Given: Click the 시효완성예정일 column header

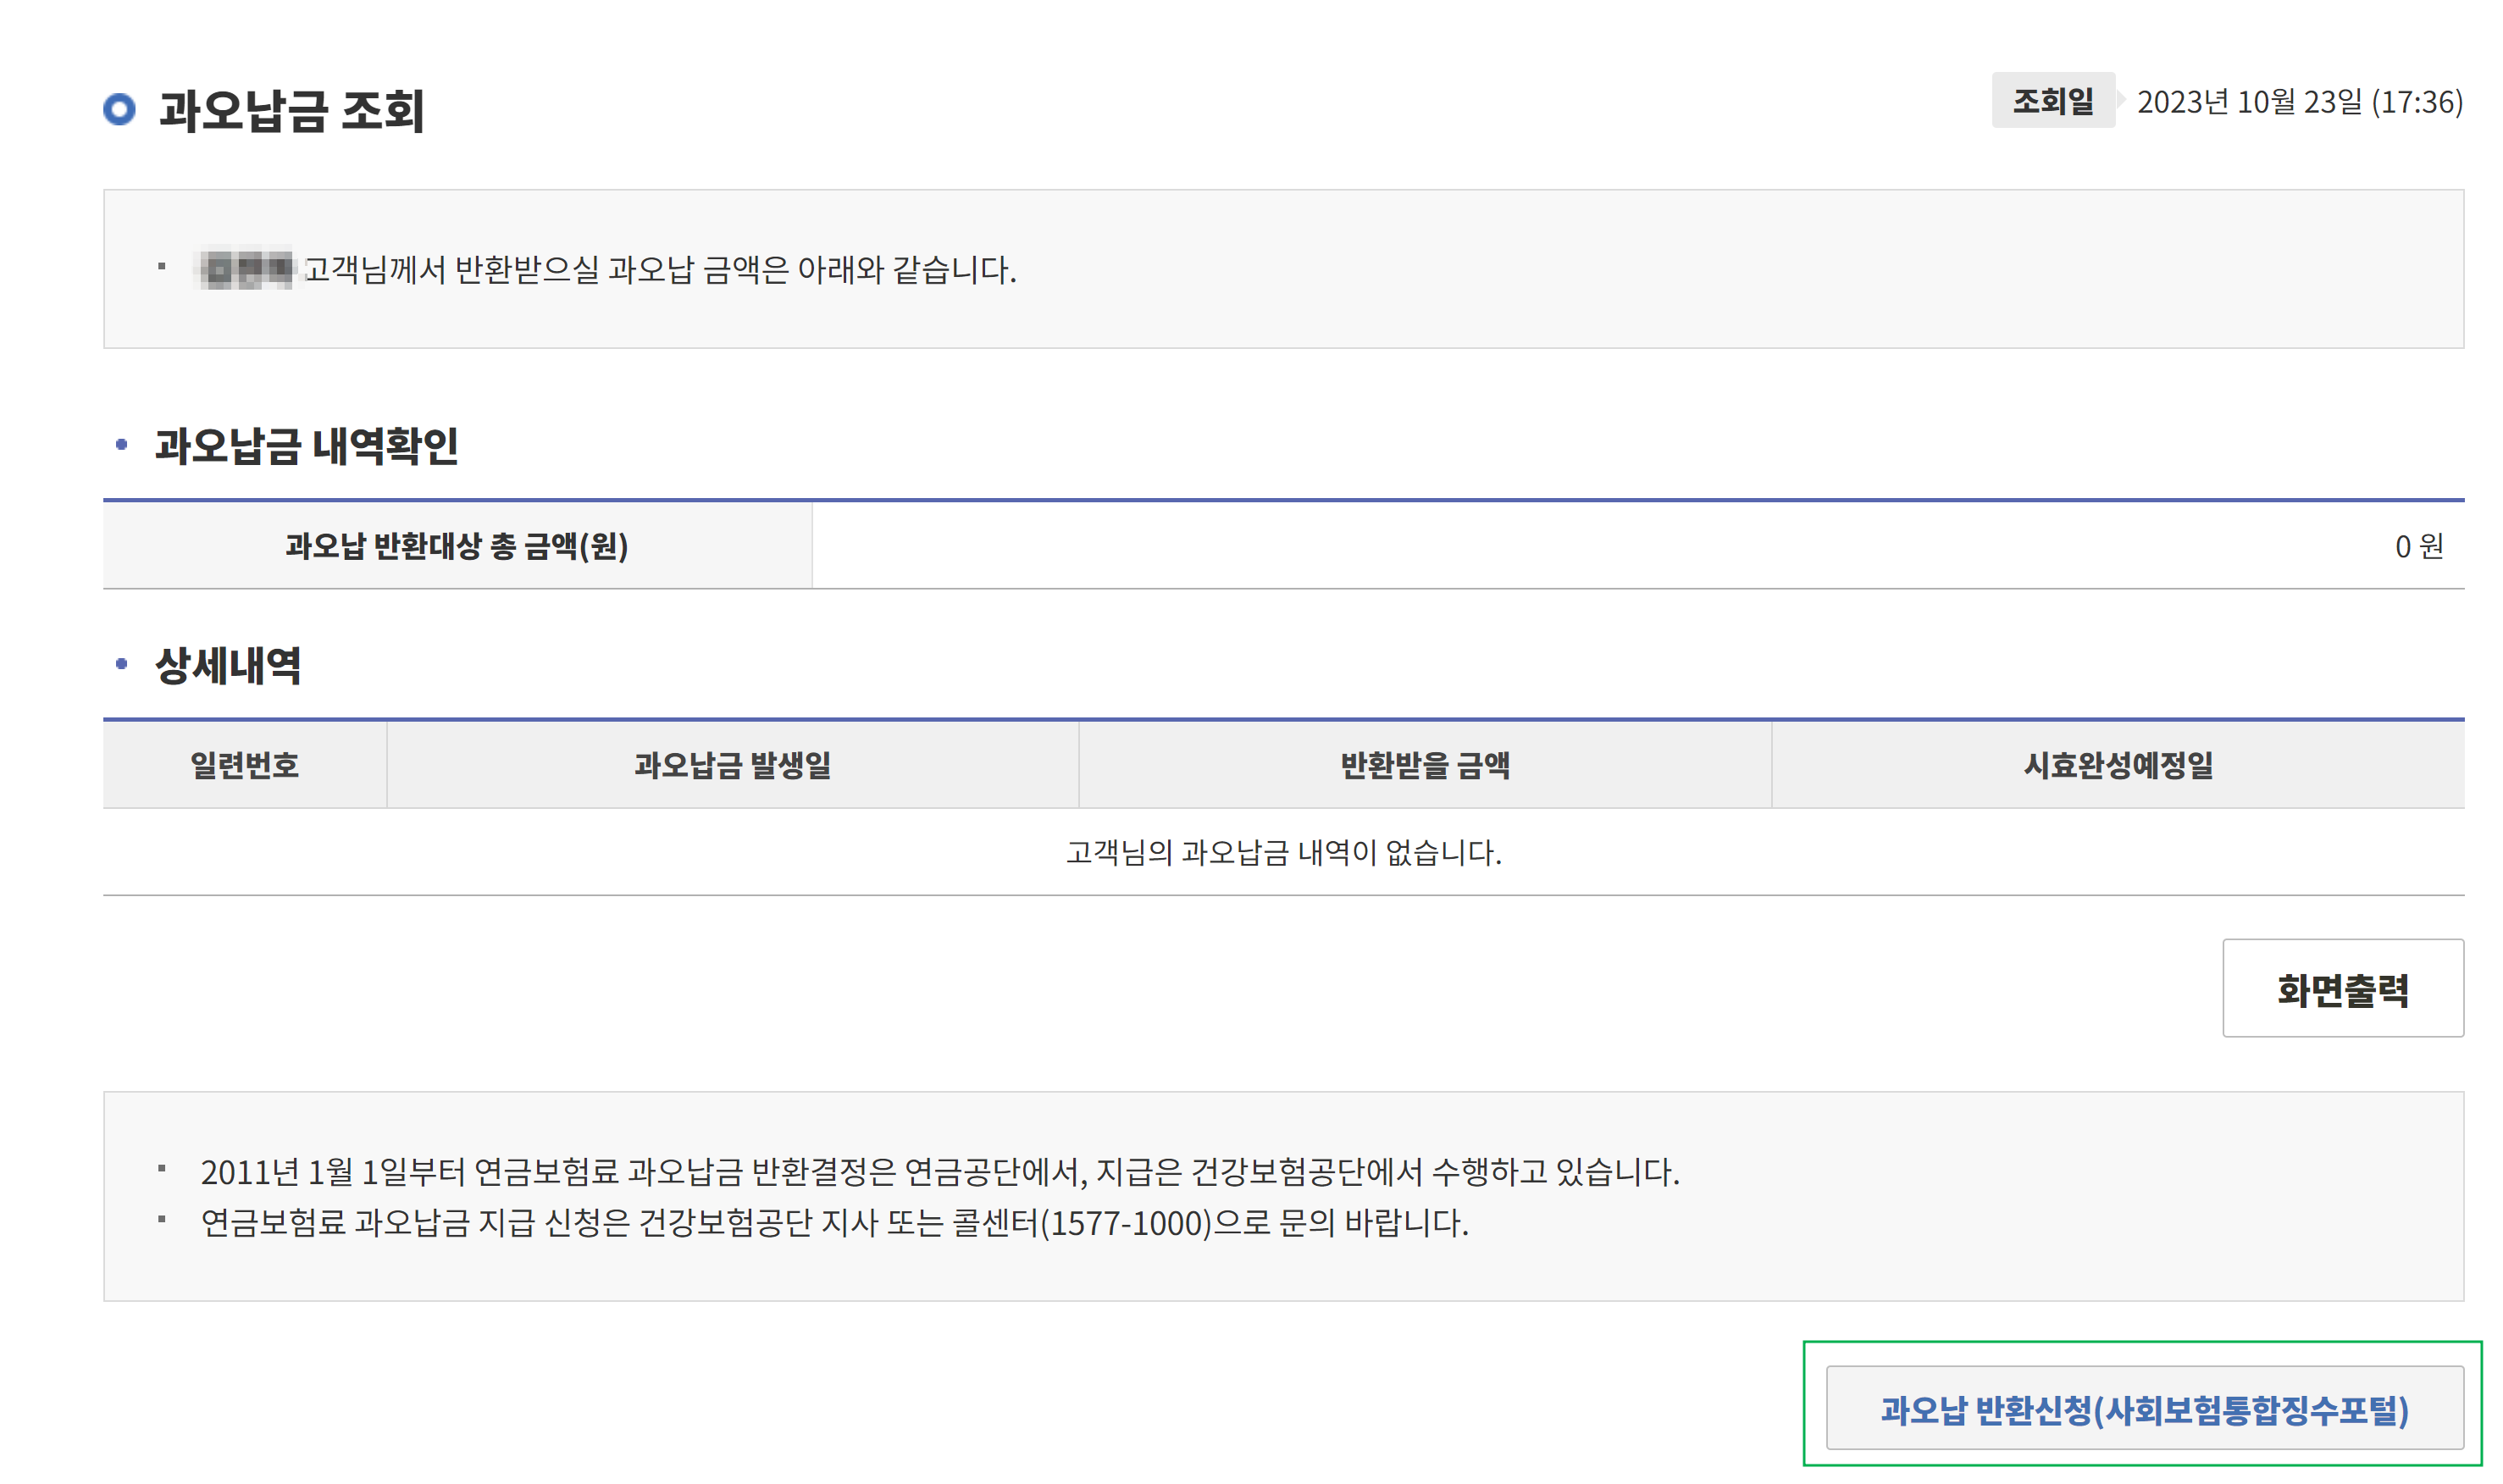Looking at the screenshot, I should point(2117,765).
